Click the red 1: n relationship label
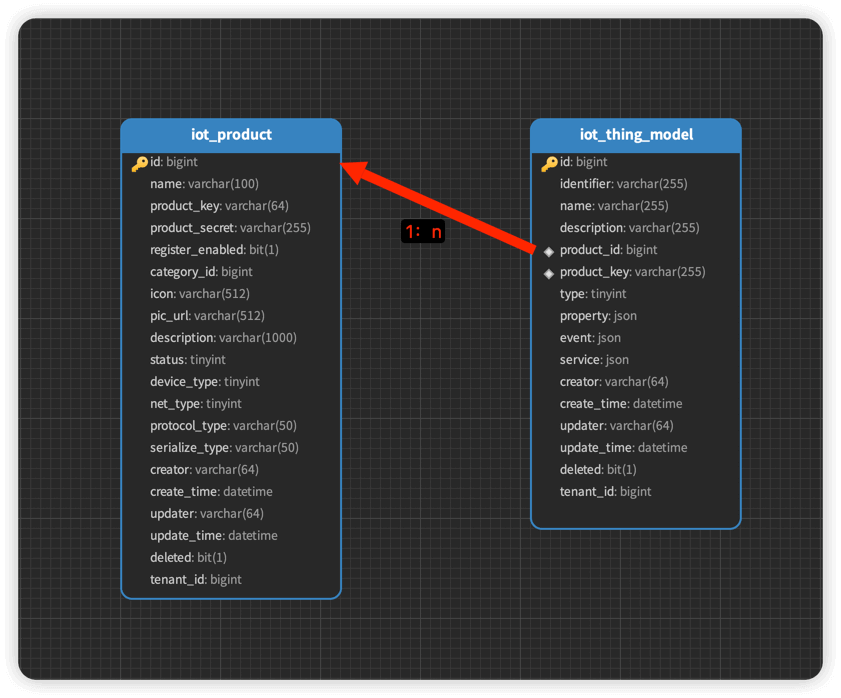The image size is (841, 698). (422, 231)
